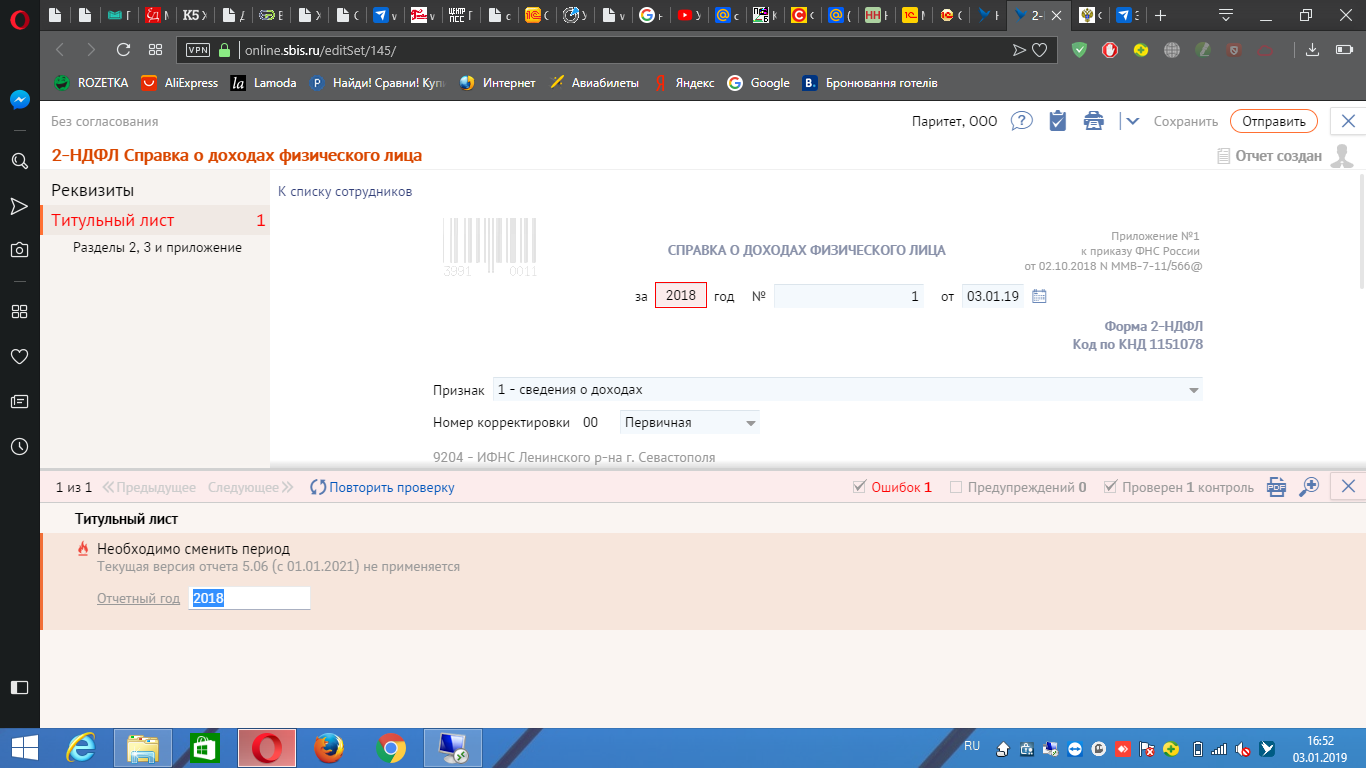Toggle the Проверен контроль checkbox

coord(1110,487)
